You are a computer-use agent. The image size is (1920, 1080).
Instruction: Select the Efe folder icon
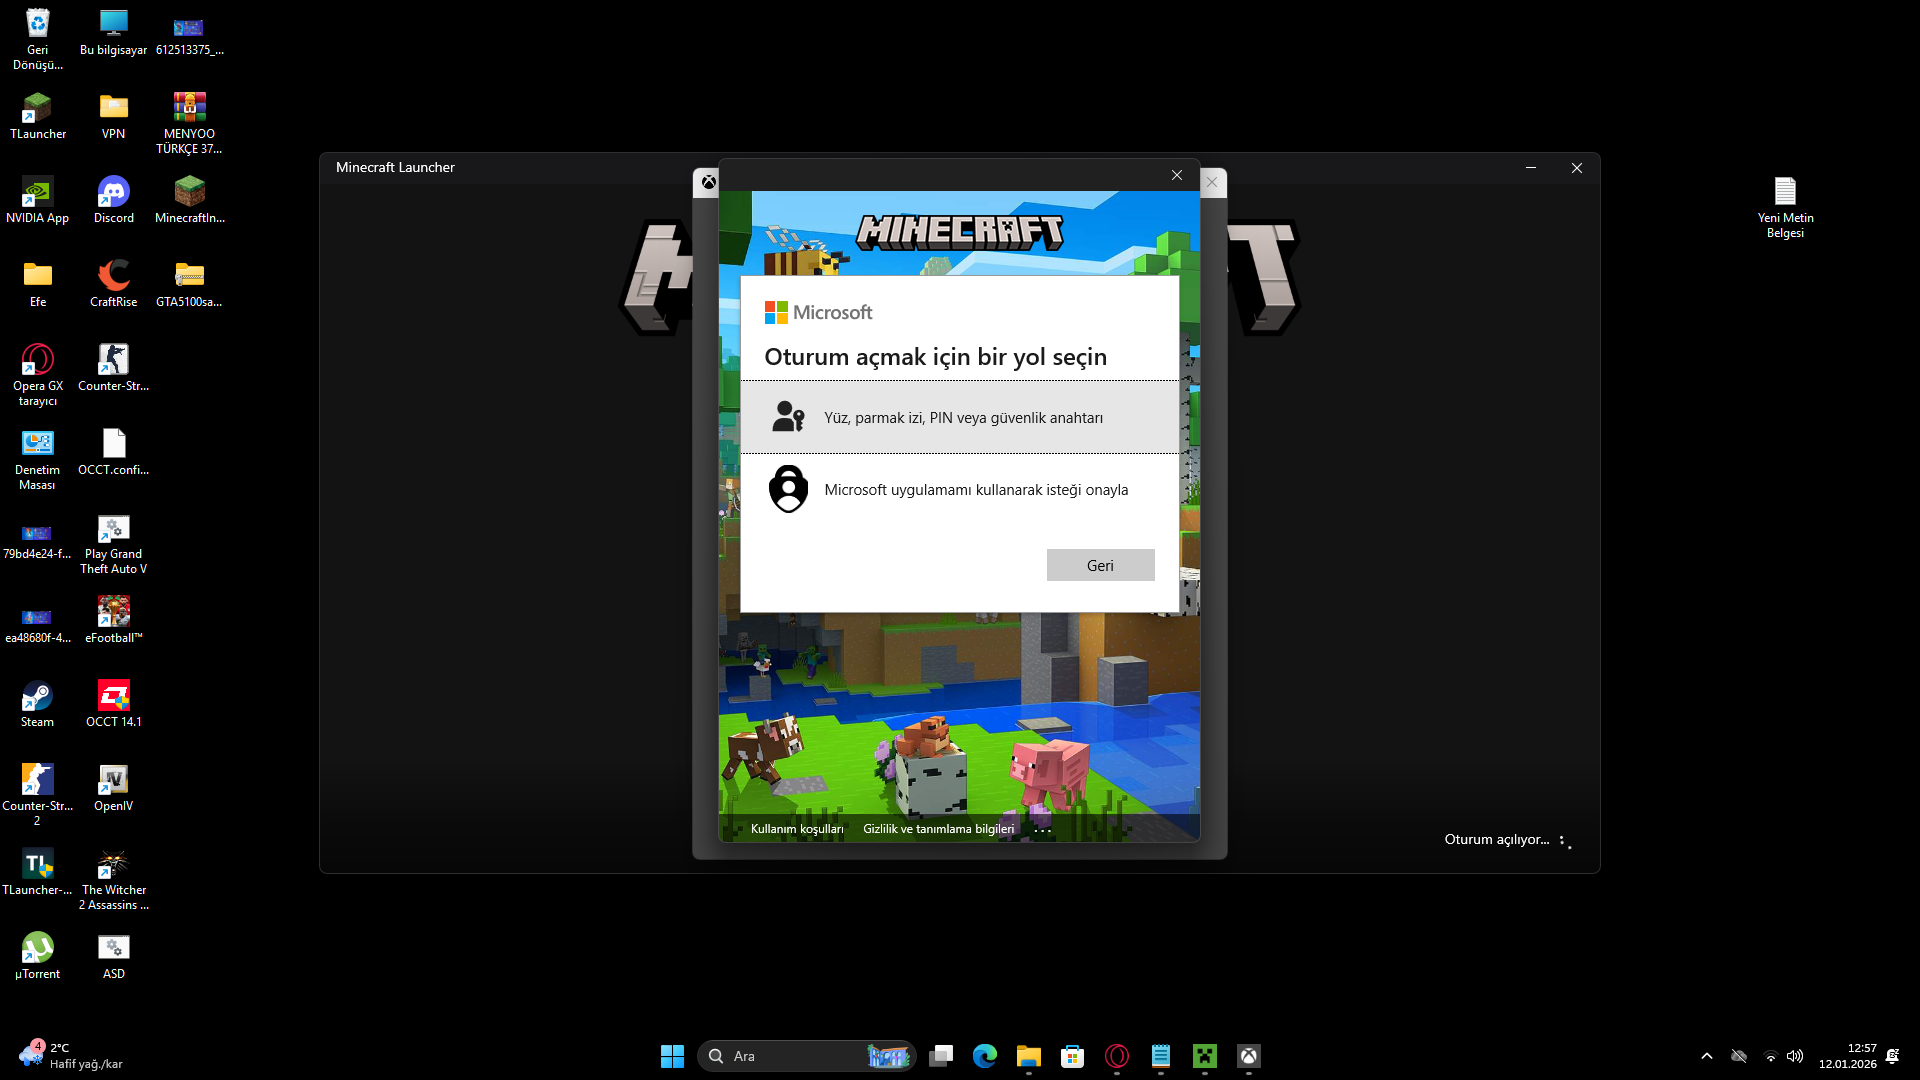(38, 284)
